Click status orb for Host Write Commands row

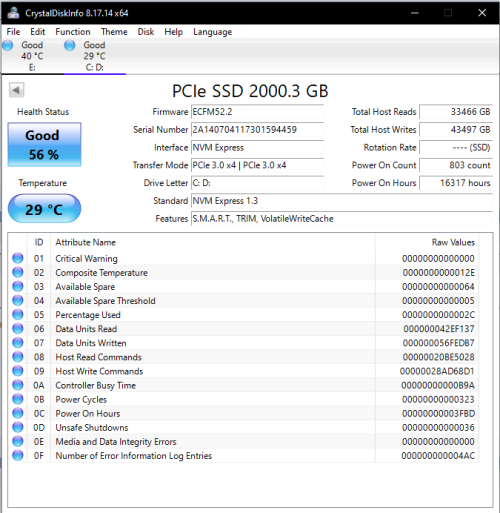tap(18, 371)
